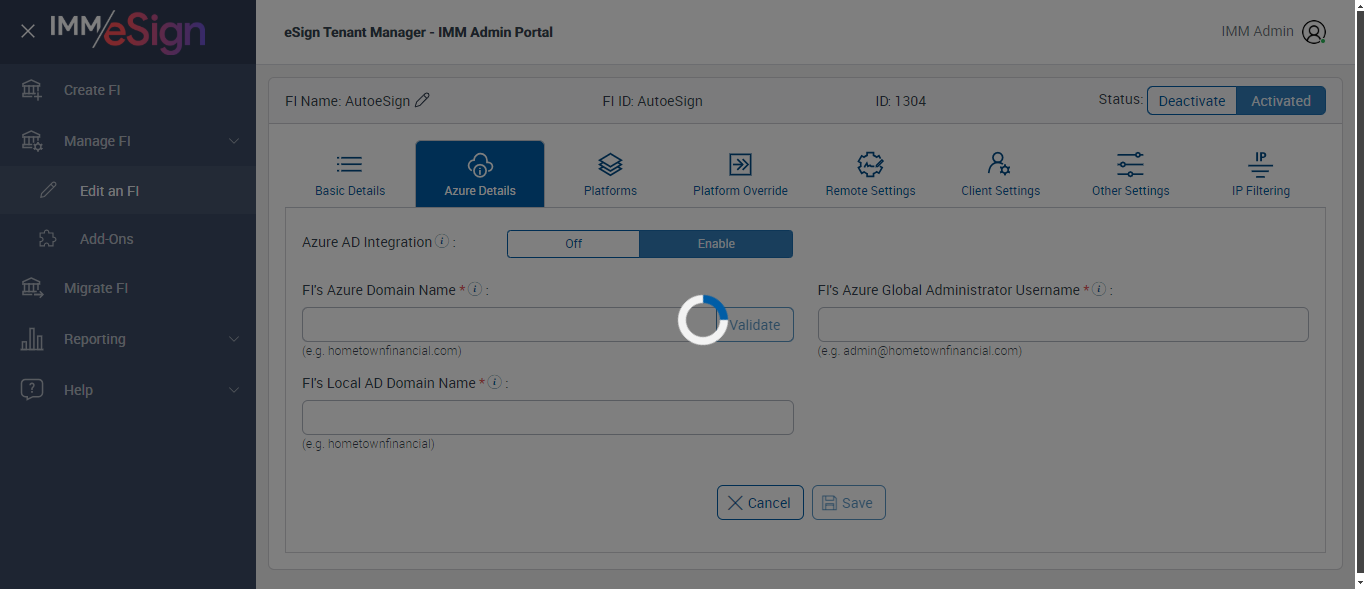Viewport: 1366px width, 589px height.
Task: Open the IP Filtering tab
Action: pos(1260,174)
